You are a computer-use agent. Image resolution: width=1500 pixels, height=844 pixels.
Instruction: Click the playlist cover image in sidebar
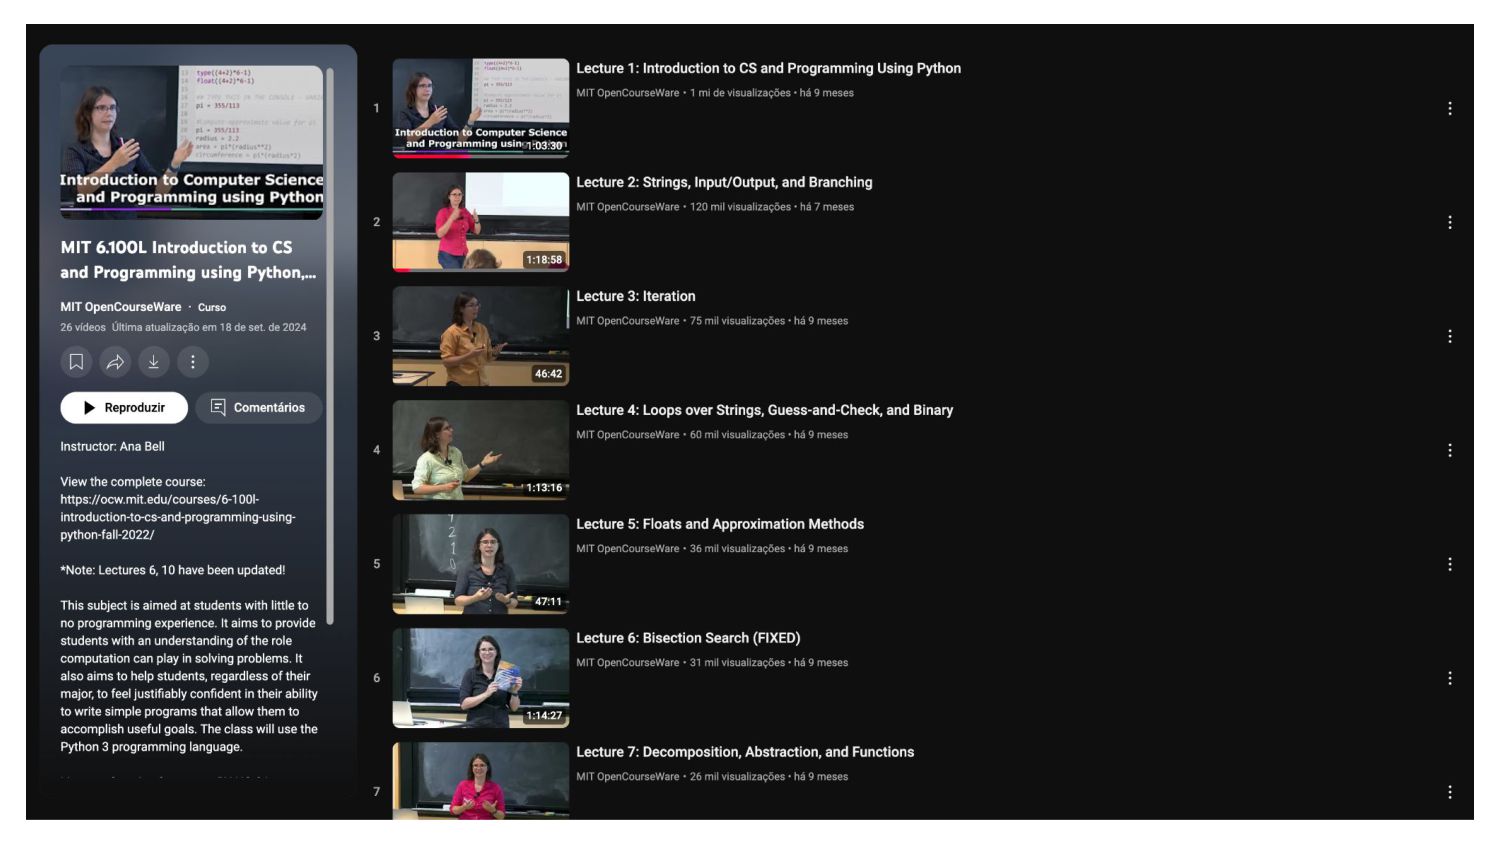(x=191, y=142)
